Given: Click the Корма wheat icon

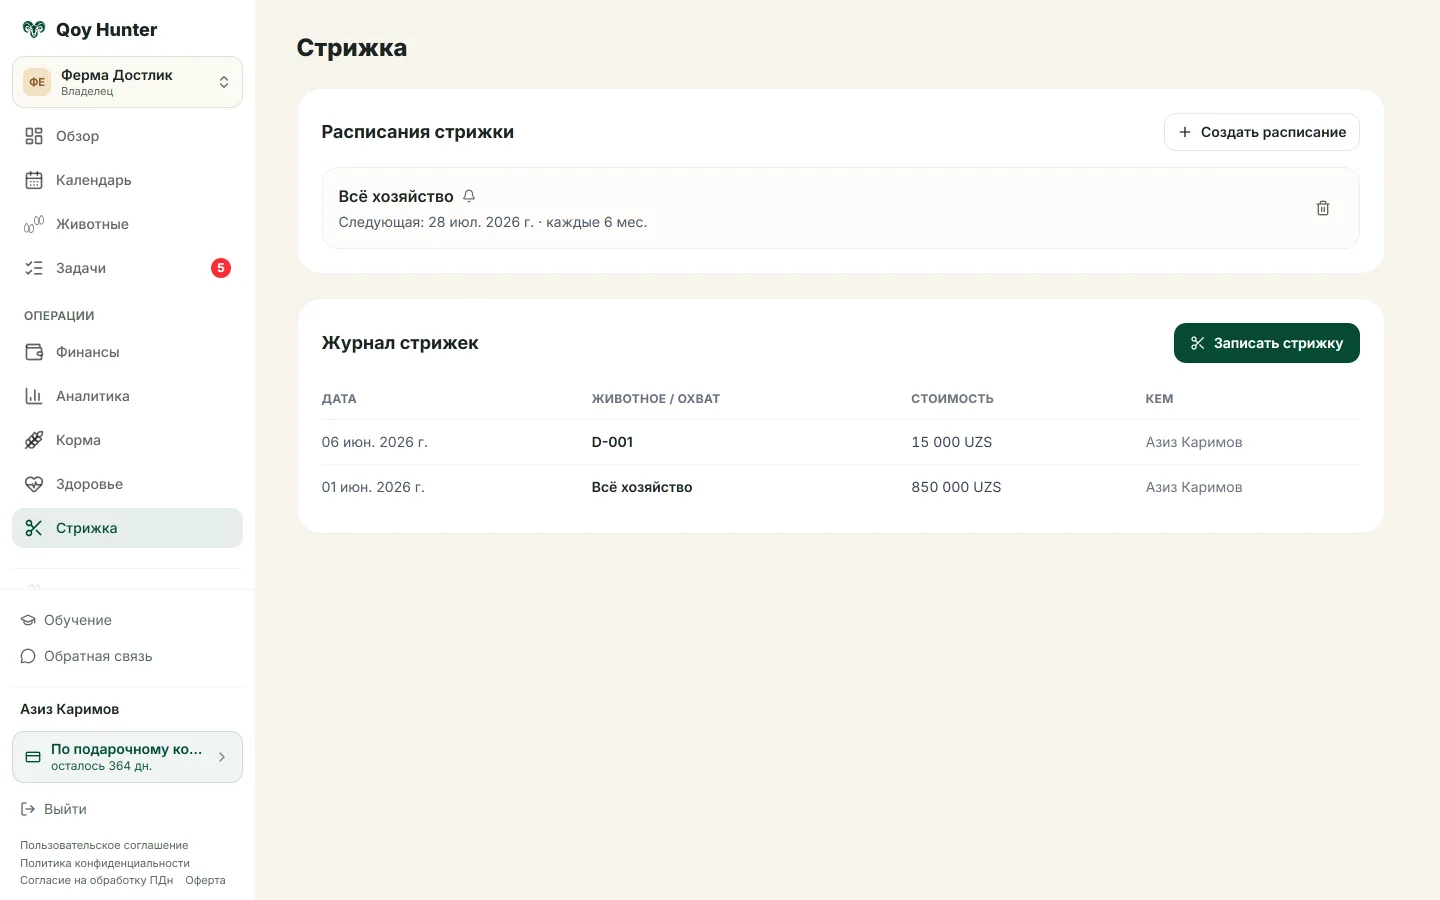Looking at the screenshot, I should 34,440.
